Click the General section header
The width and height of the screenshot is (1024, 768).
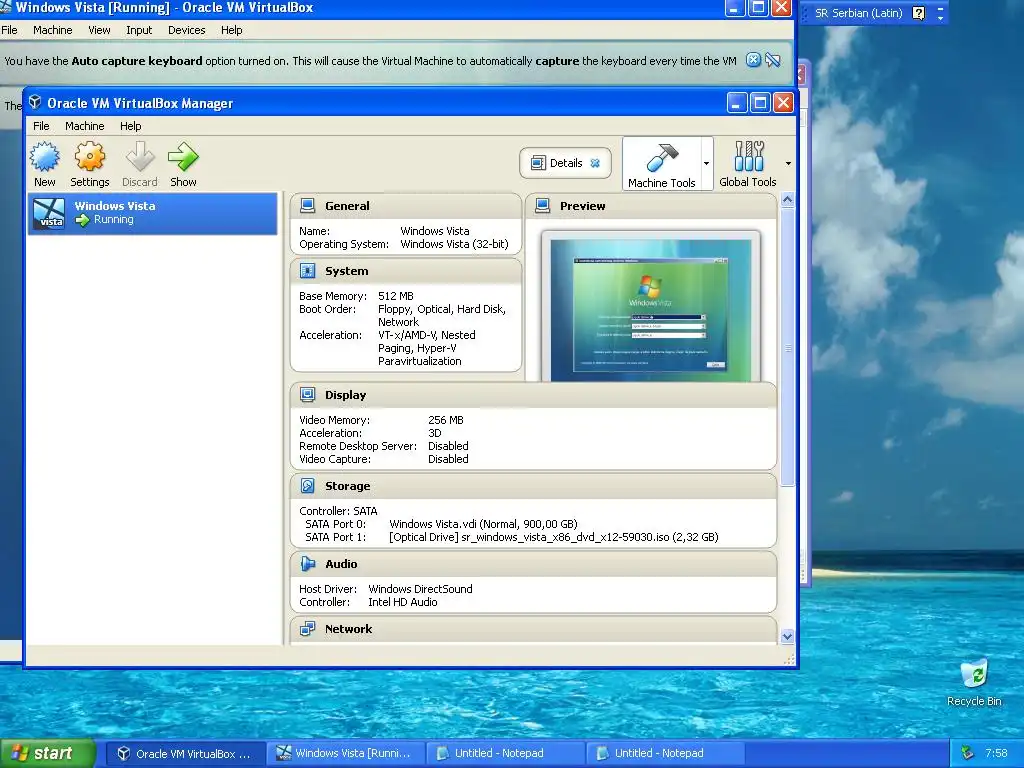pos(406,206)
